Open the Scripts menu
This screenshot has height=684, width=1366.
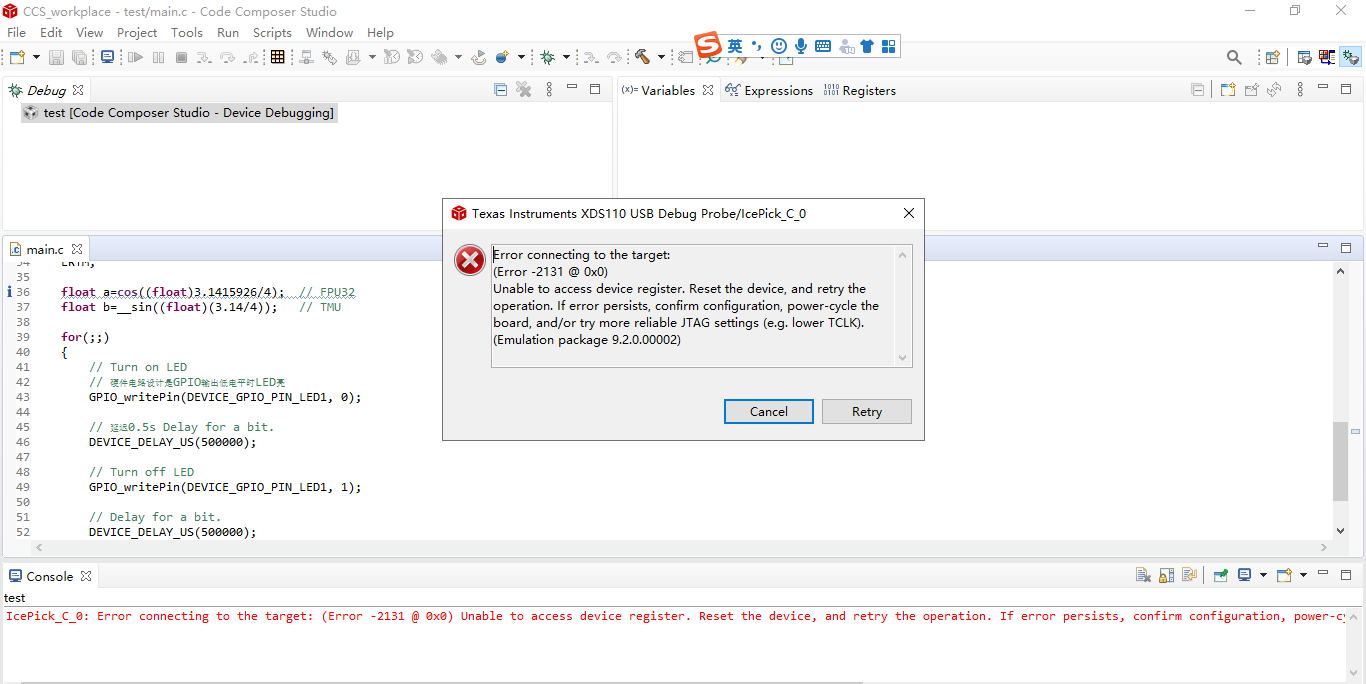(x=272, y=32)
